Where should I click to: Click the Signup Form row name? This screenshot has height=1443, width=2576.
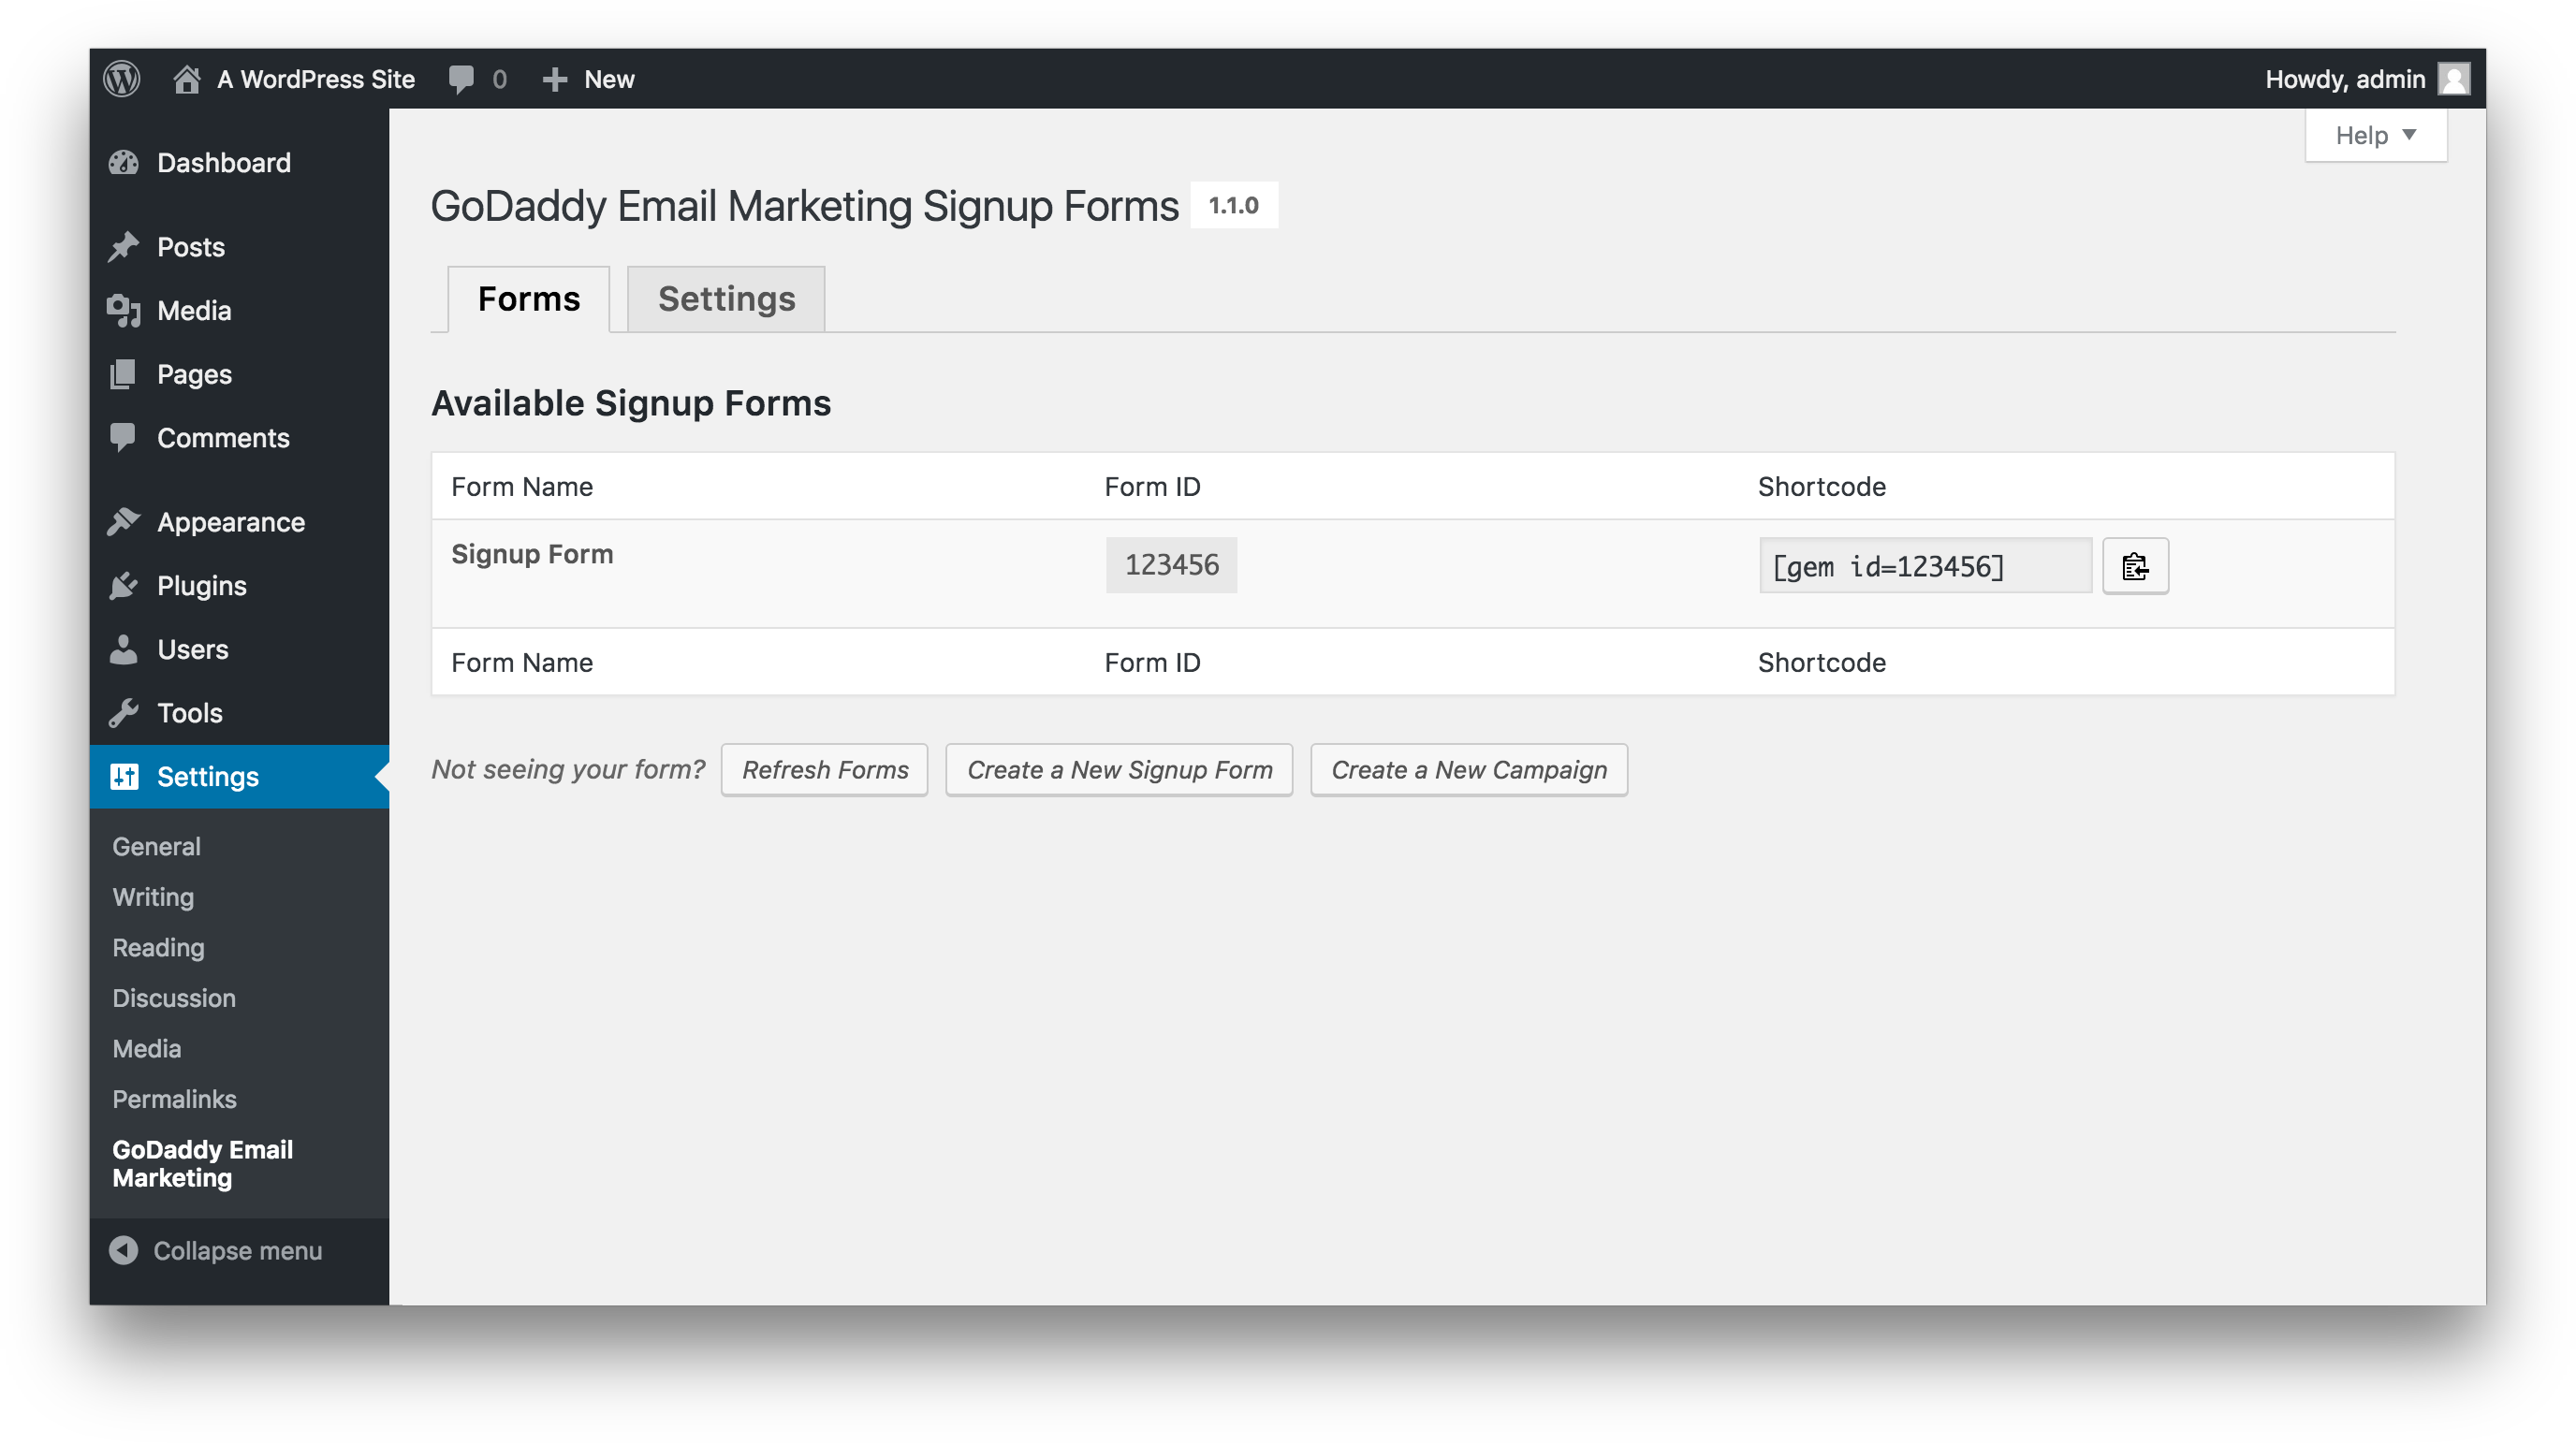click(532, 554)
